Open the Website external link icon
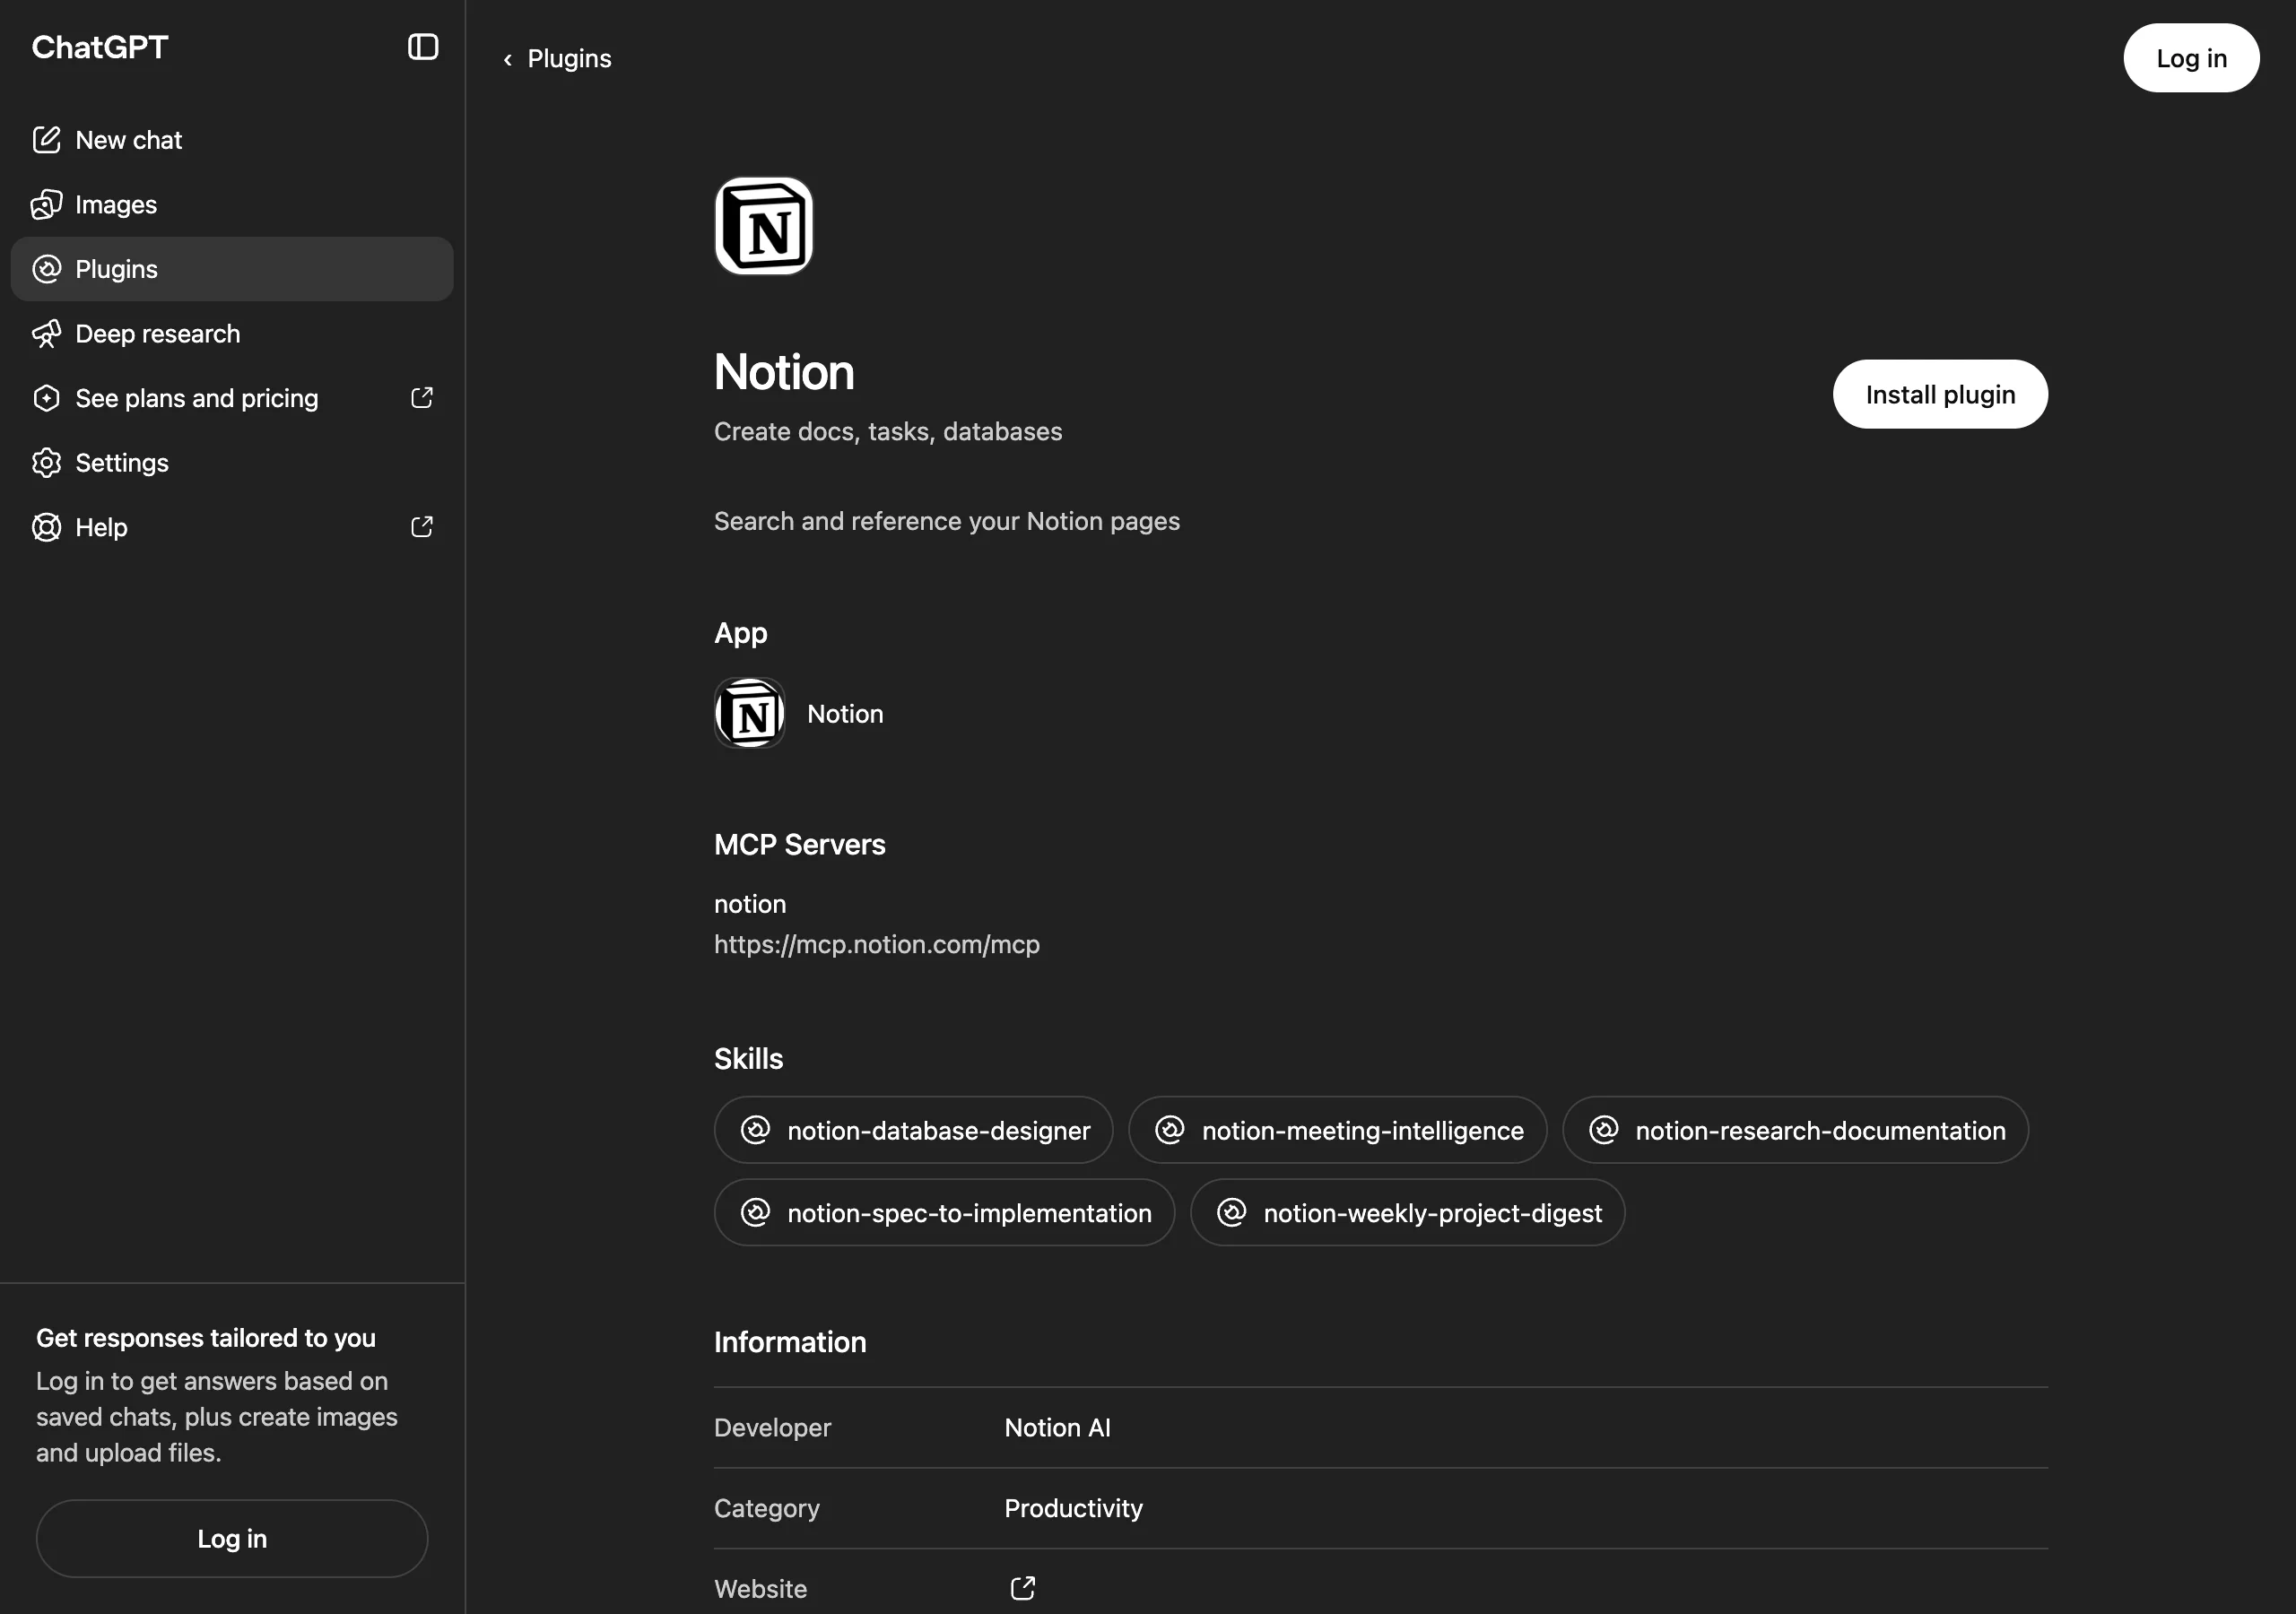The height and width of the screenshot is (1614, 2296). 1022,1588
